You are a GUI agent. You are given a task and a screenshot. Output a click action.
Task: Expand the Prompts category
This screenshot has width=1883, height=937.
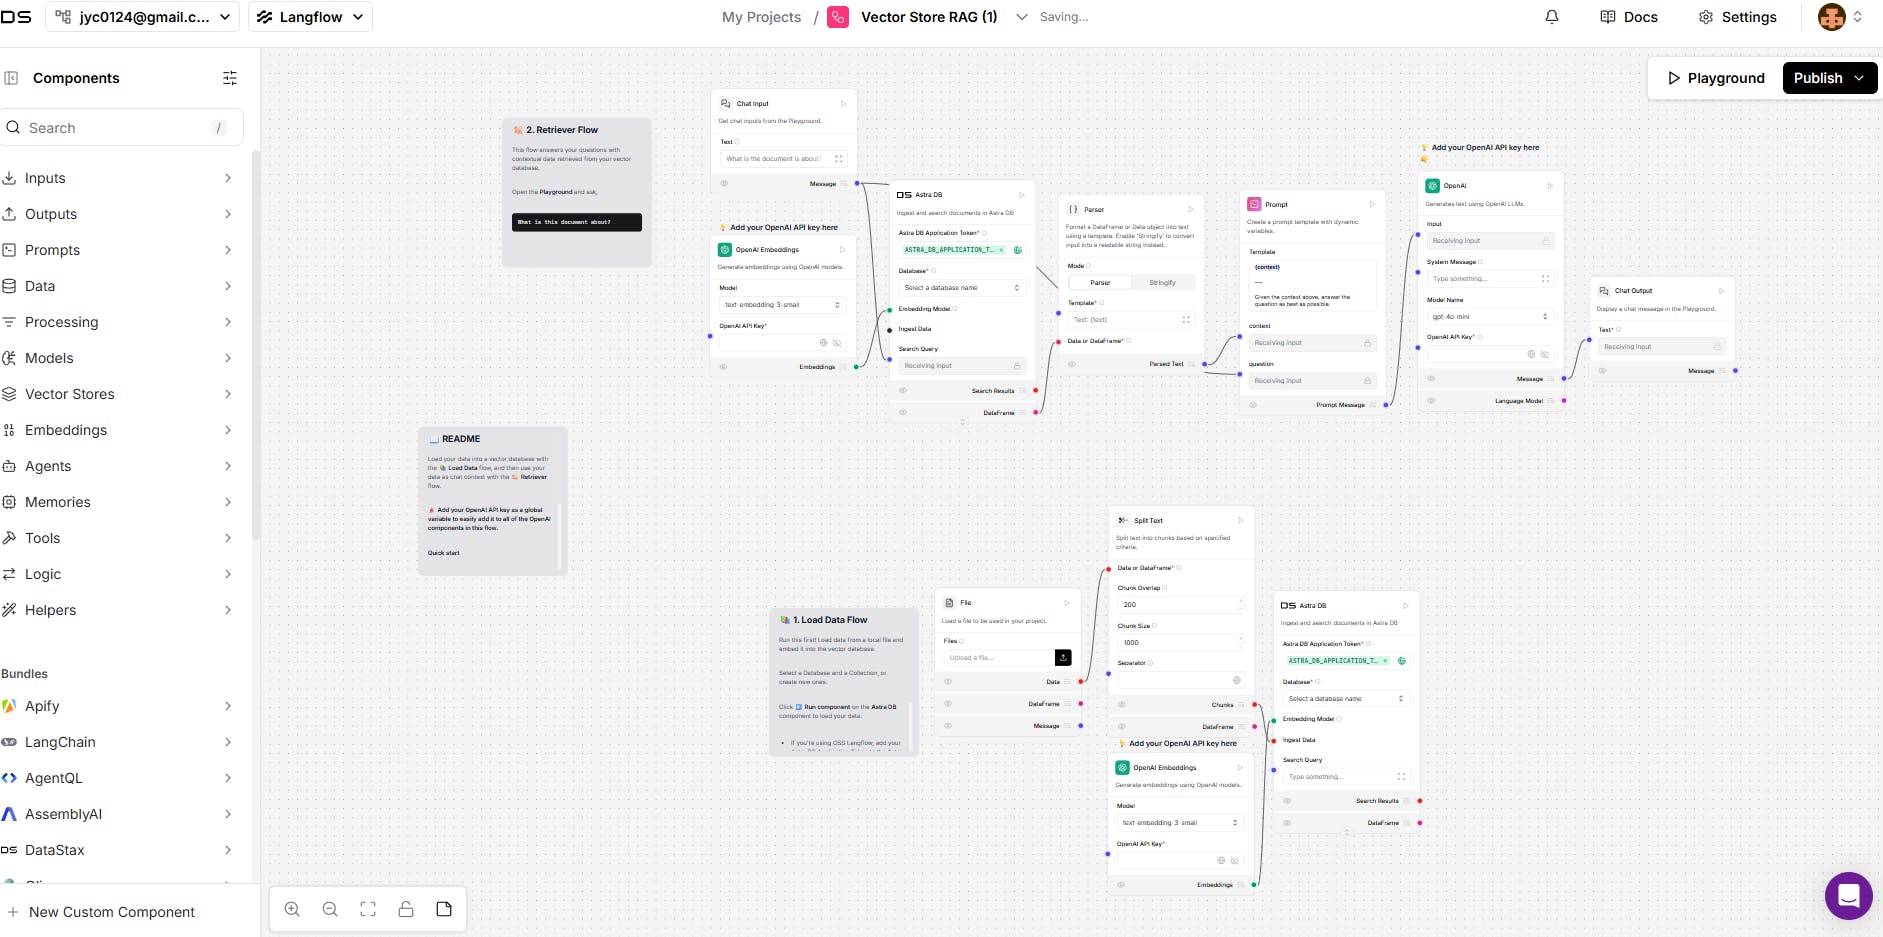(x=118, y=250)
